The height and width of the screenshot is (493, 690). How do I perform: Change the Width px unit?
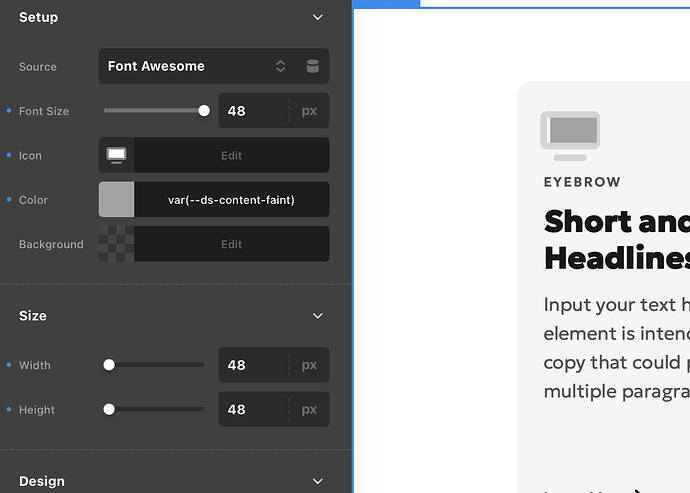tap(309, 365)
